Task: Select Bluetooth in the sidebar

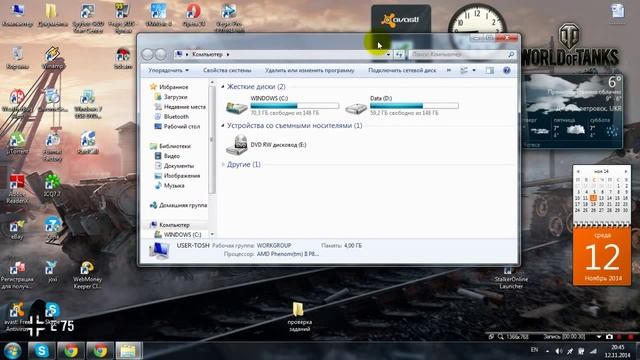Action: coord(176,116)
